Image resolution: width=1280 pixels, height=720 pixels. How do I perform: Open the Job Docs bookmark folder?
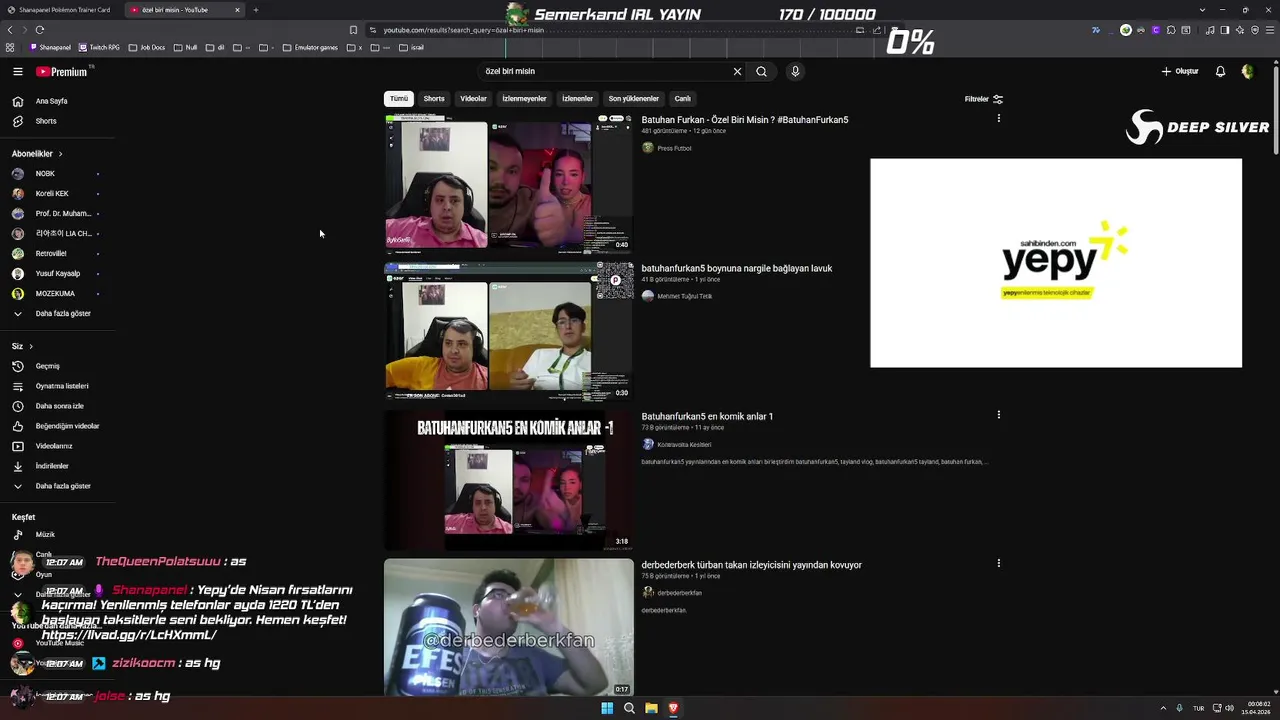tap(146, 47)
